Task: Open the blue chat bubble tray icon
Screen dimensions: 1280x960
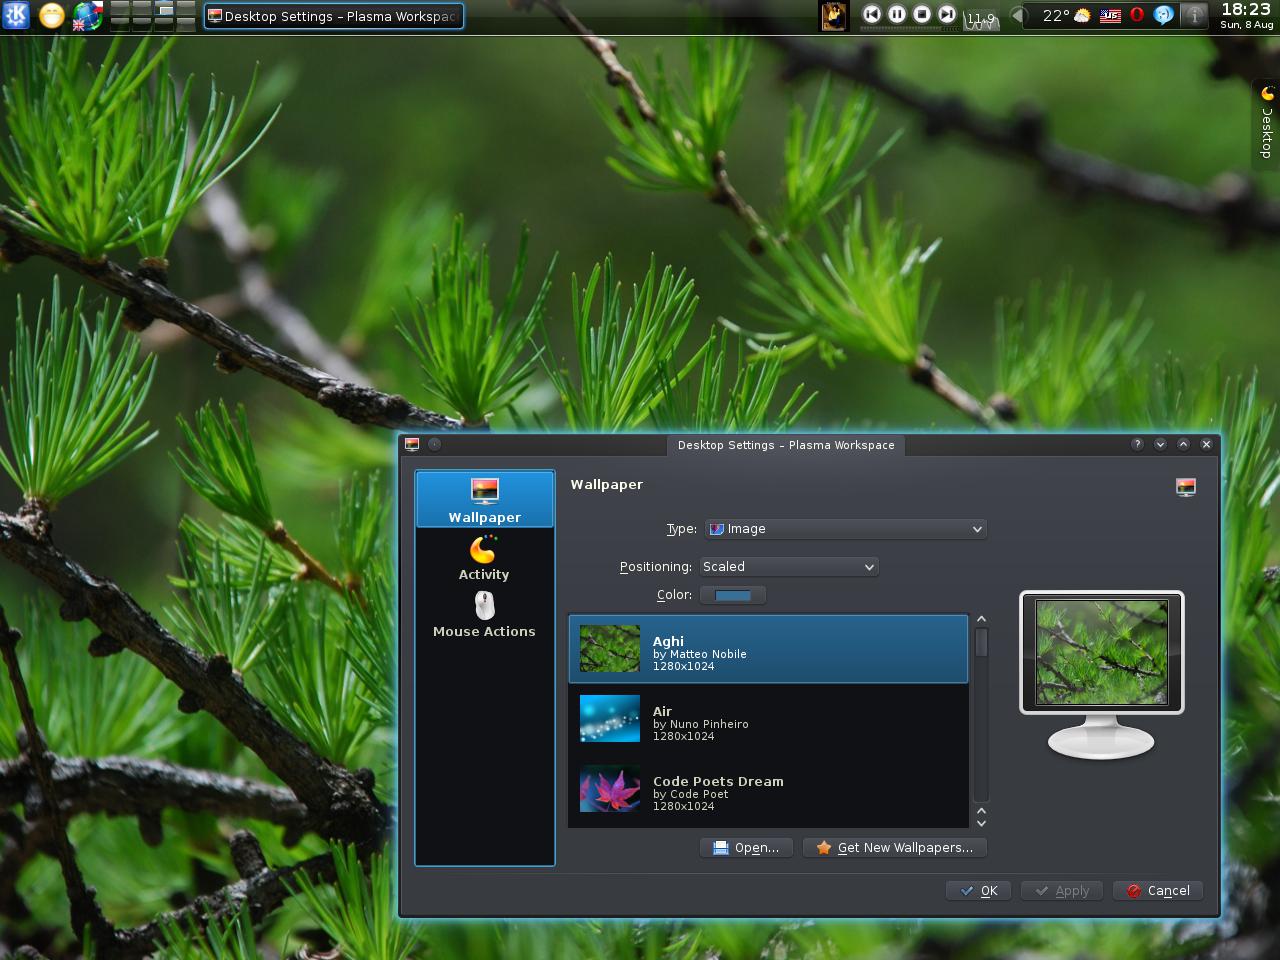Action: 1163,15
